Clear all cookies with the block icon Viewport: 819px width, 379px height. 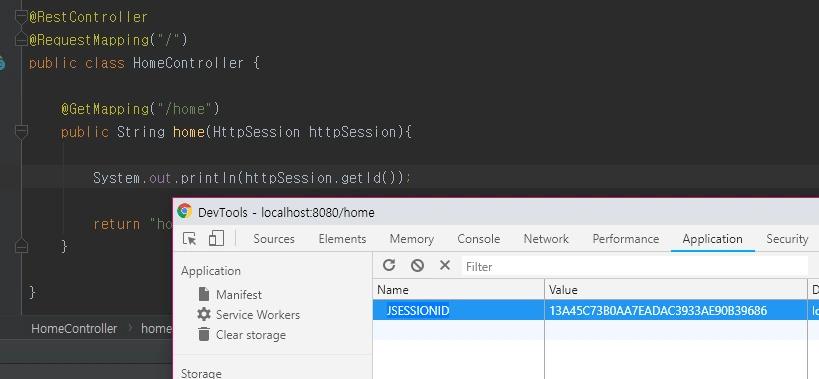[x=417, y=265]
